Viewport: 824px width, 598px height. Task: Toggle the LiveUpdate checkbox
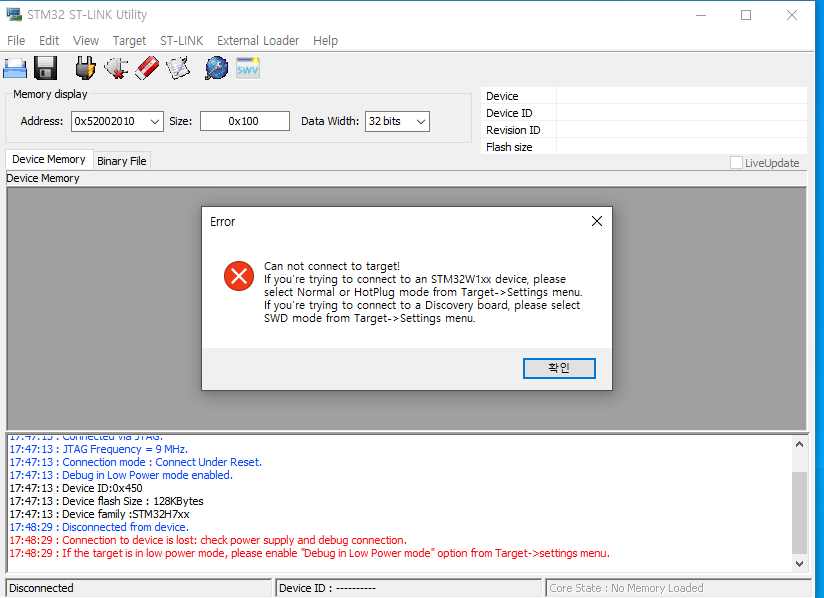(x=736, y=163)
